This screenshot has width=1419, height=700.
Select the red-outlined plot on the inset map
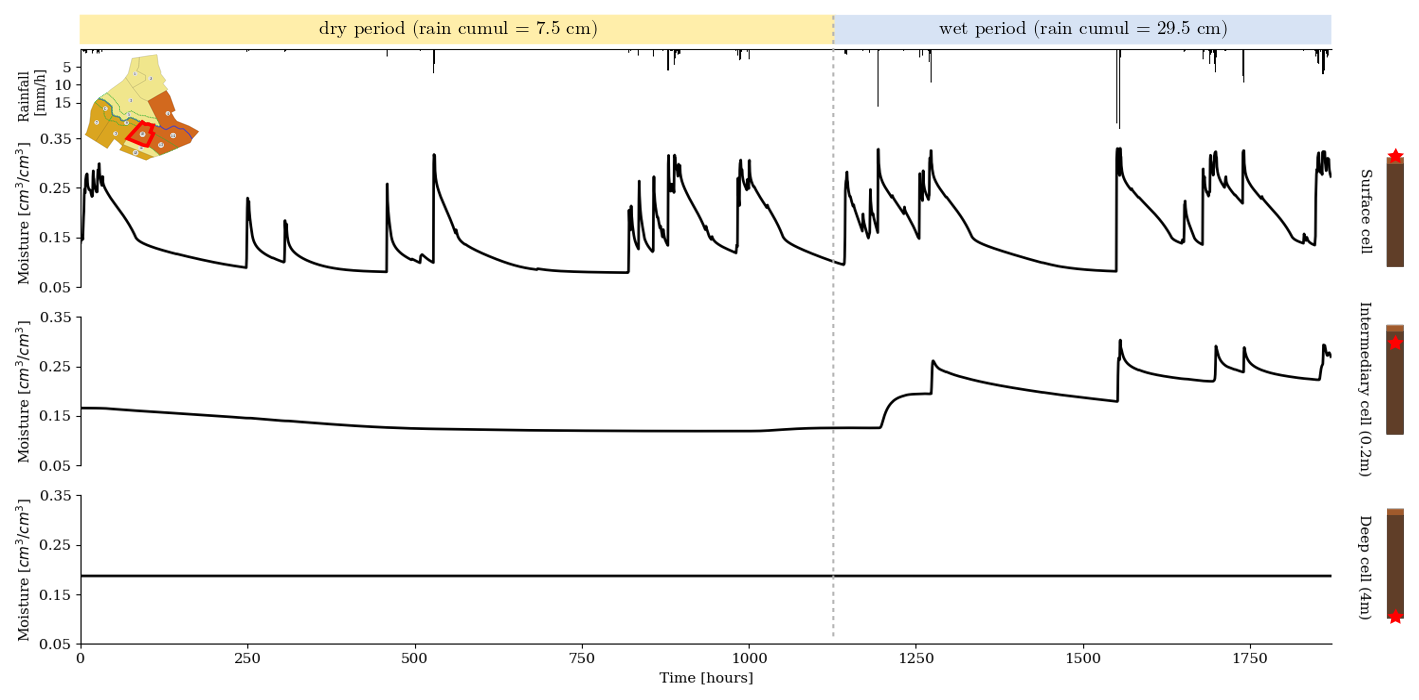(x=142, y=134)
